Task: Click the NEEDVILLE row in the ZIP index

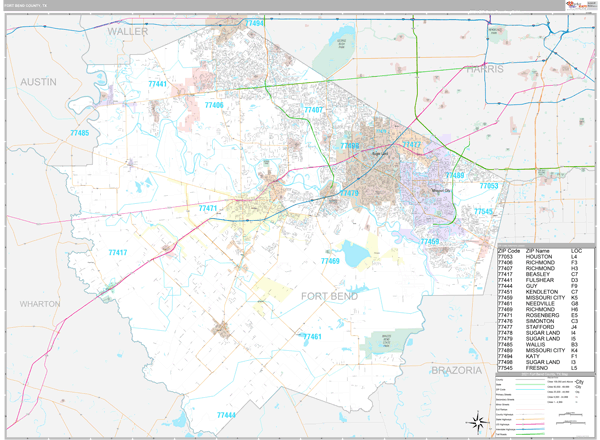Action: pos(537,303)
